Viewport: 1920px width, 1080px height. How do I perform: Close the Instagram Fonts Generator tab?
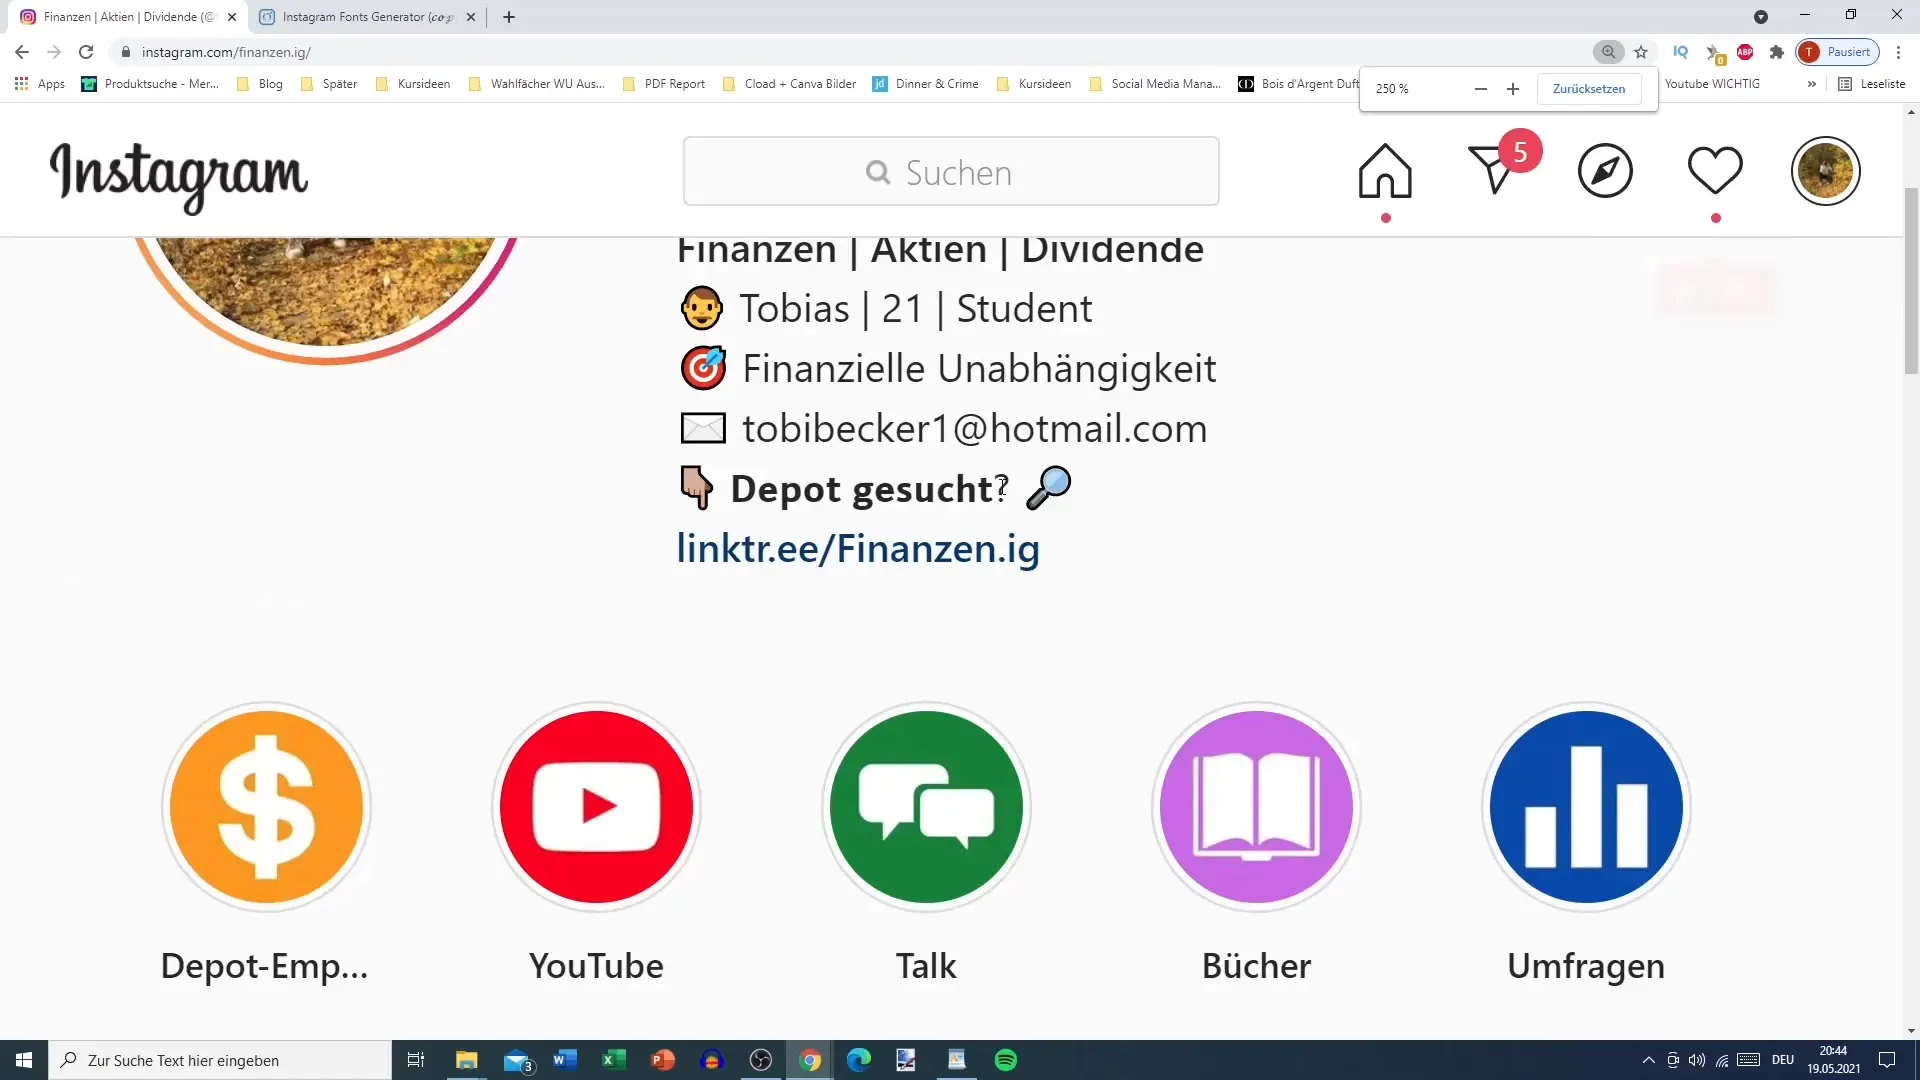pyautogui.click(x=471, y=17)
